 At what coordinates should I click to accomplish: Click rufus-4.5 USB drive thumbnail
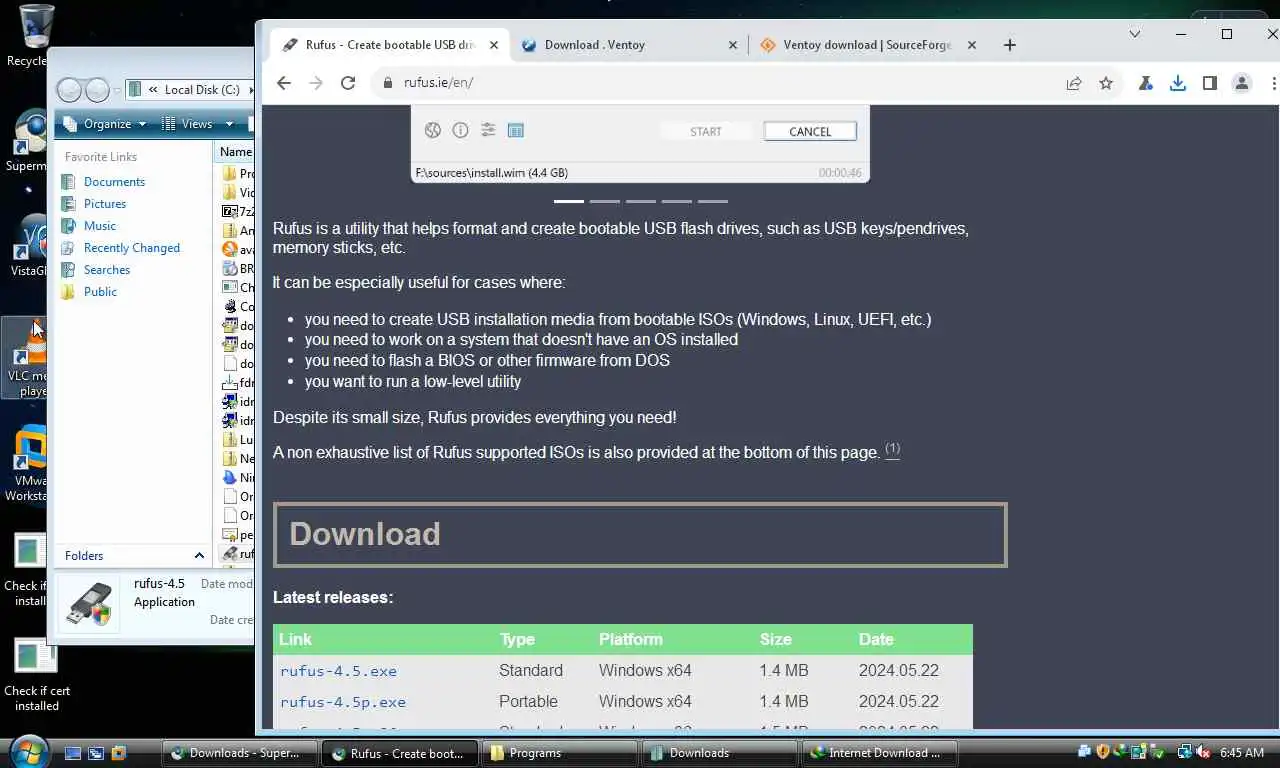point(89,604)
